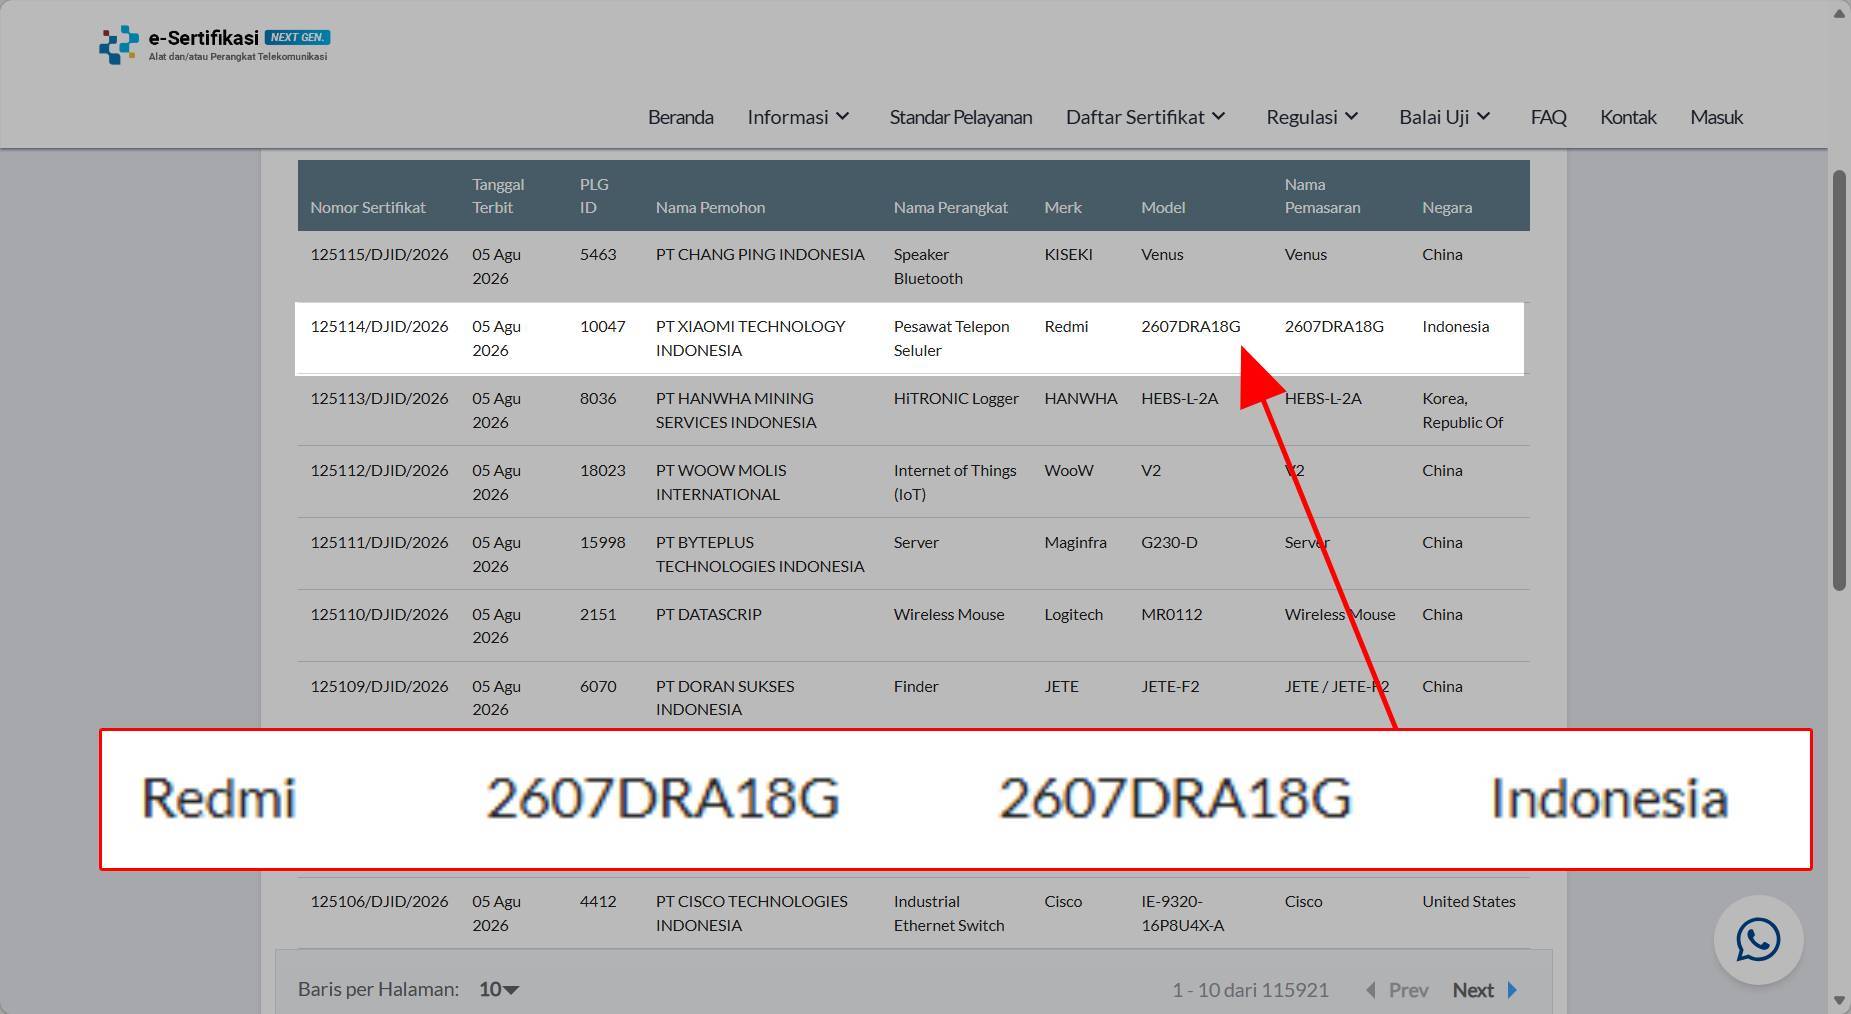The height and width of the screenshot is (1014, 1851).
Task: Click PT HANWHA MINING SERVICES cell
Action: click(736, 410)
